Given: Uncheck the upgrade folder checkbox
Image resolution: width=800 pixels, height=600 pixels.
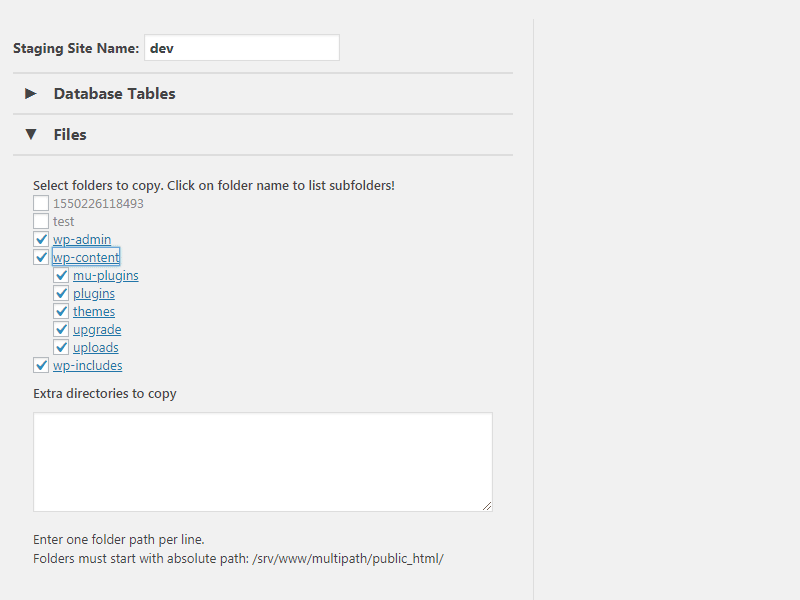Looking at the screenshot, I should 61,329.
